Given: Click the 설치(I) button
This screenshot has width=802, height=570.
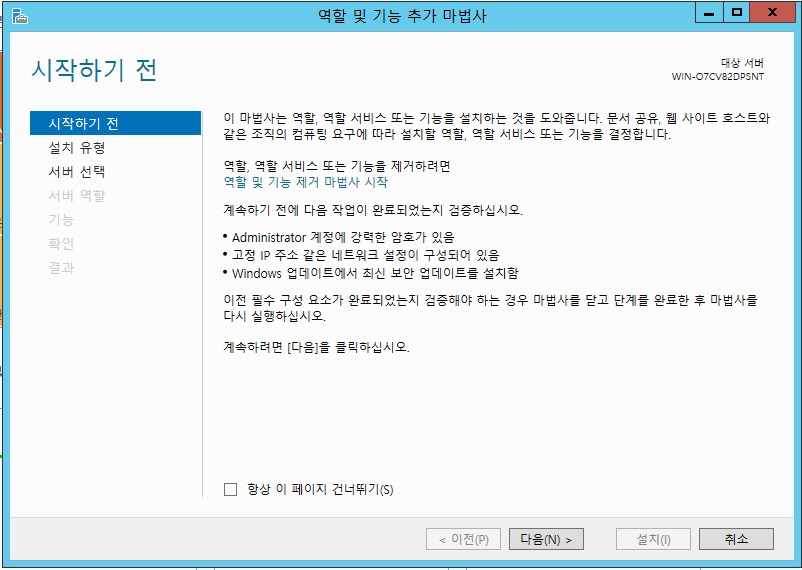Looking at the screenshot, I should click(x=653, y=539).
